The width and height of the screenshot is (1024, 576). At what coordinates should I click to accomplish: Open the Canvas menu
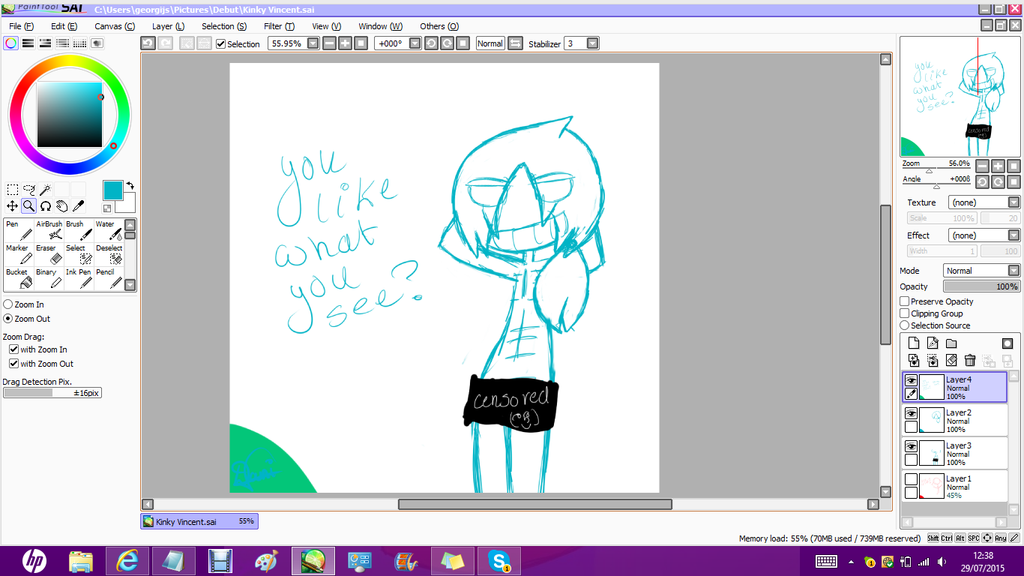click(113, 26)
